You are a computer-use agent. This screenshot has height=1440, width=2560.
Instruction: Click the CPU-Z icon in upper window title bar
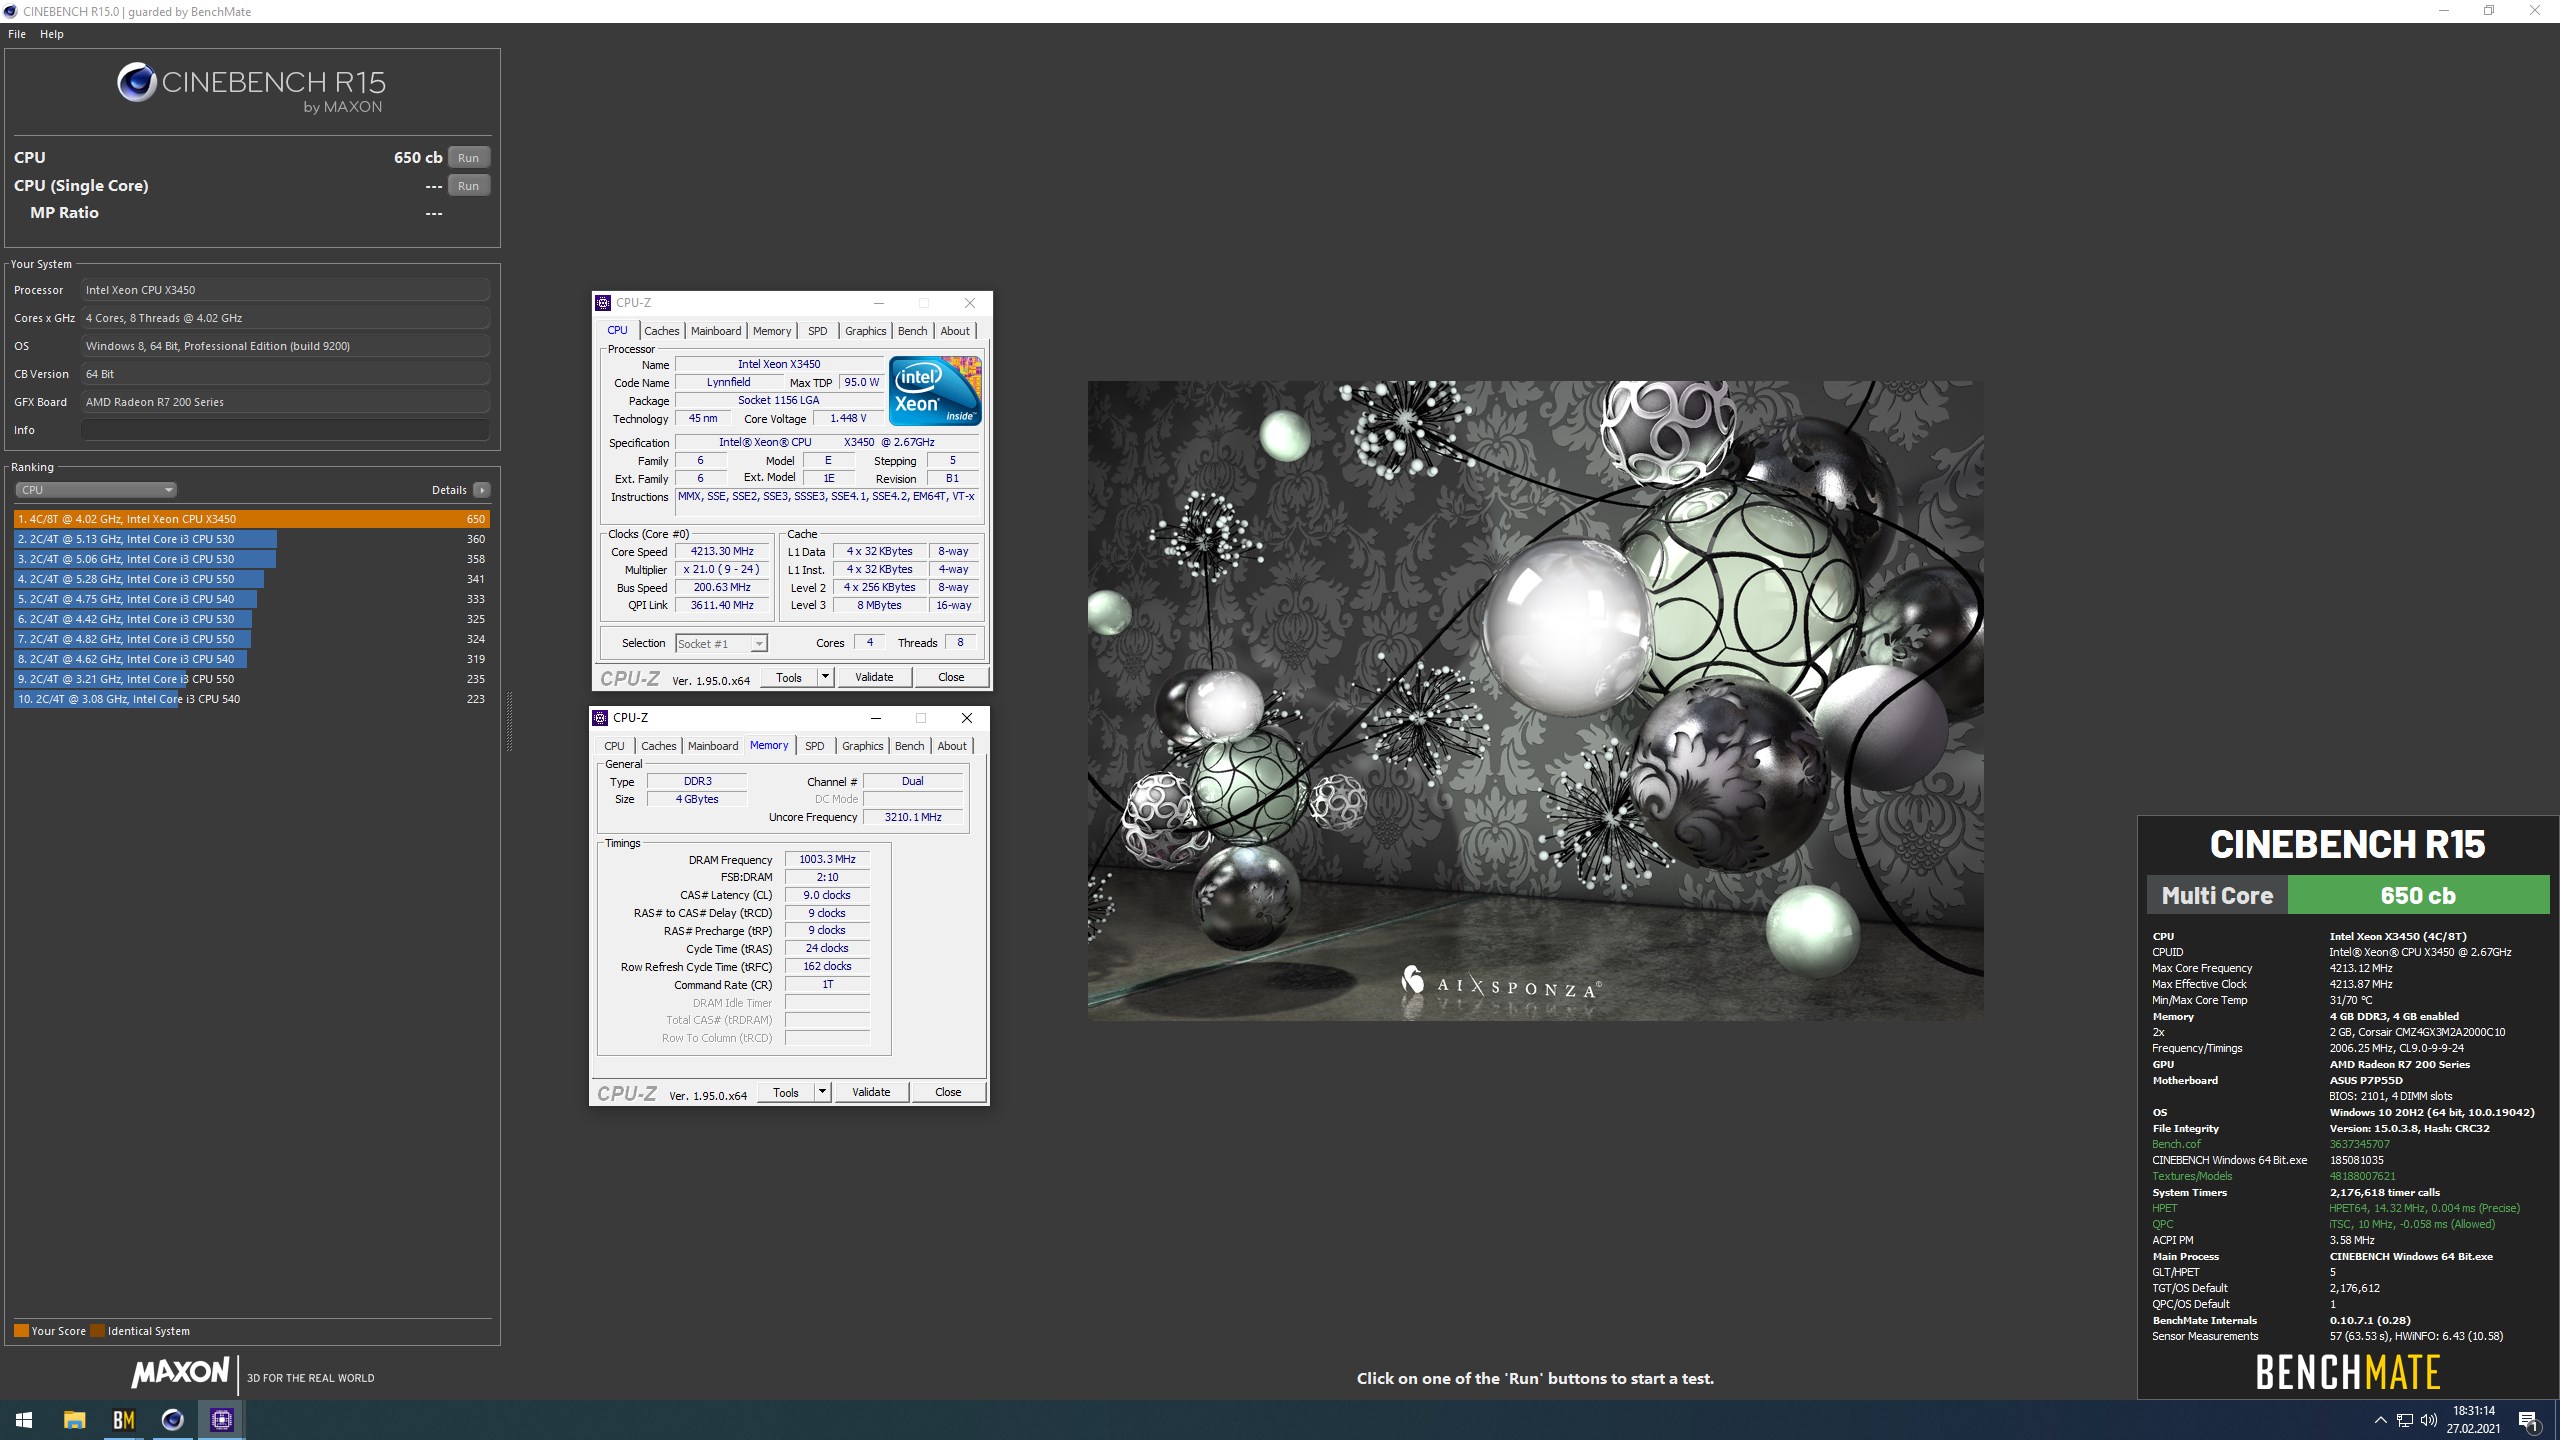point(602,303)
